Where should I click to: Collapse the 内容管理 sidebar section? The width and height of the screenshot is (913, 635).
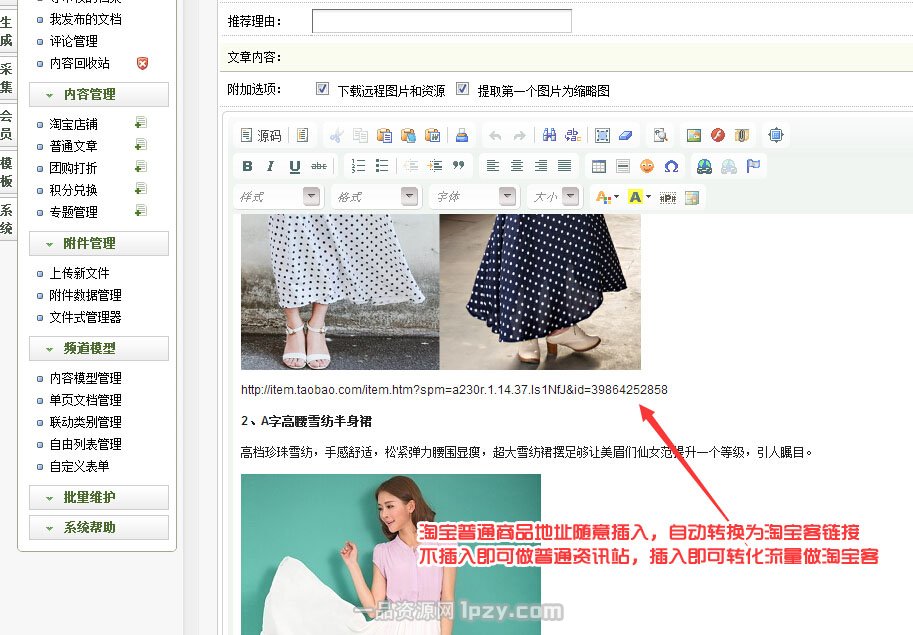point(99,94)
